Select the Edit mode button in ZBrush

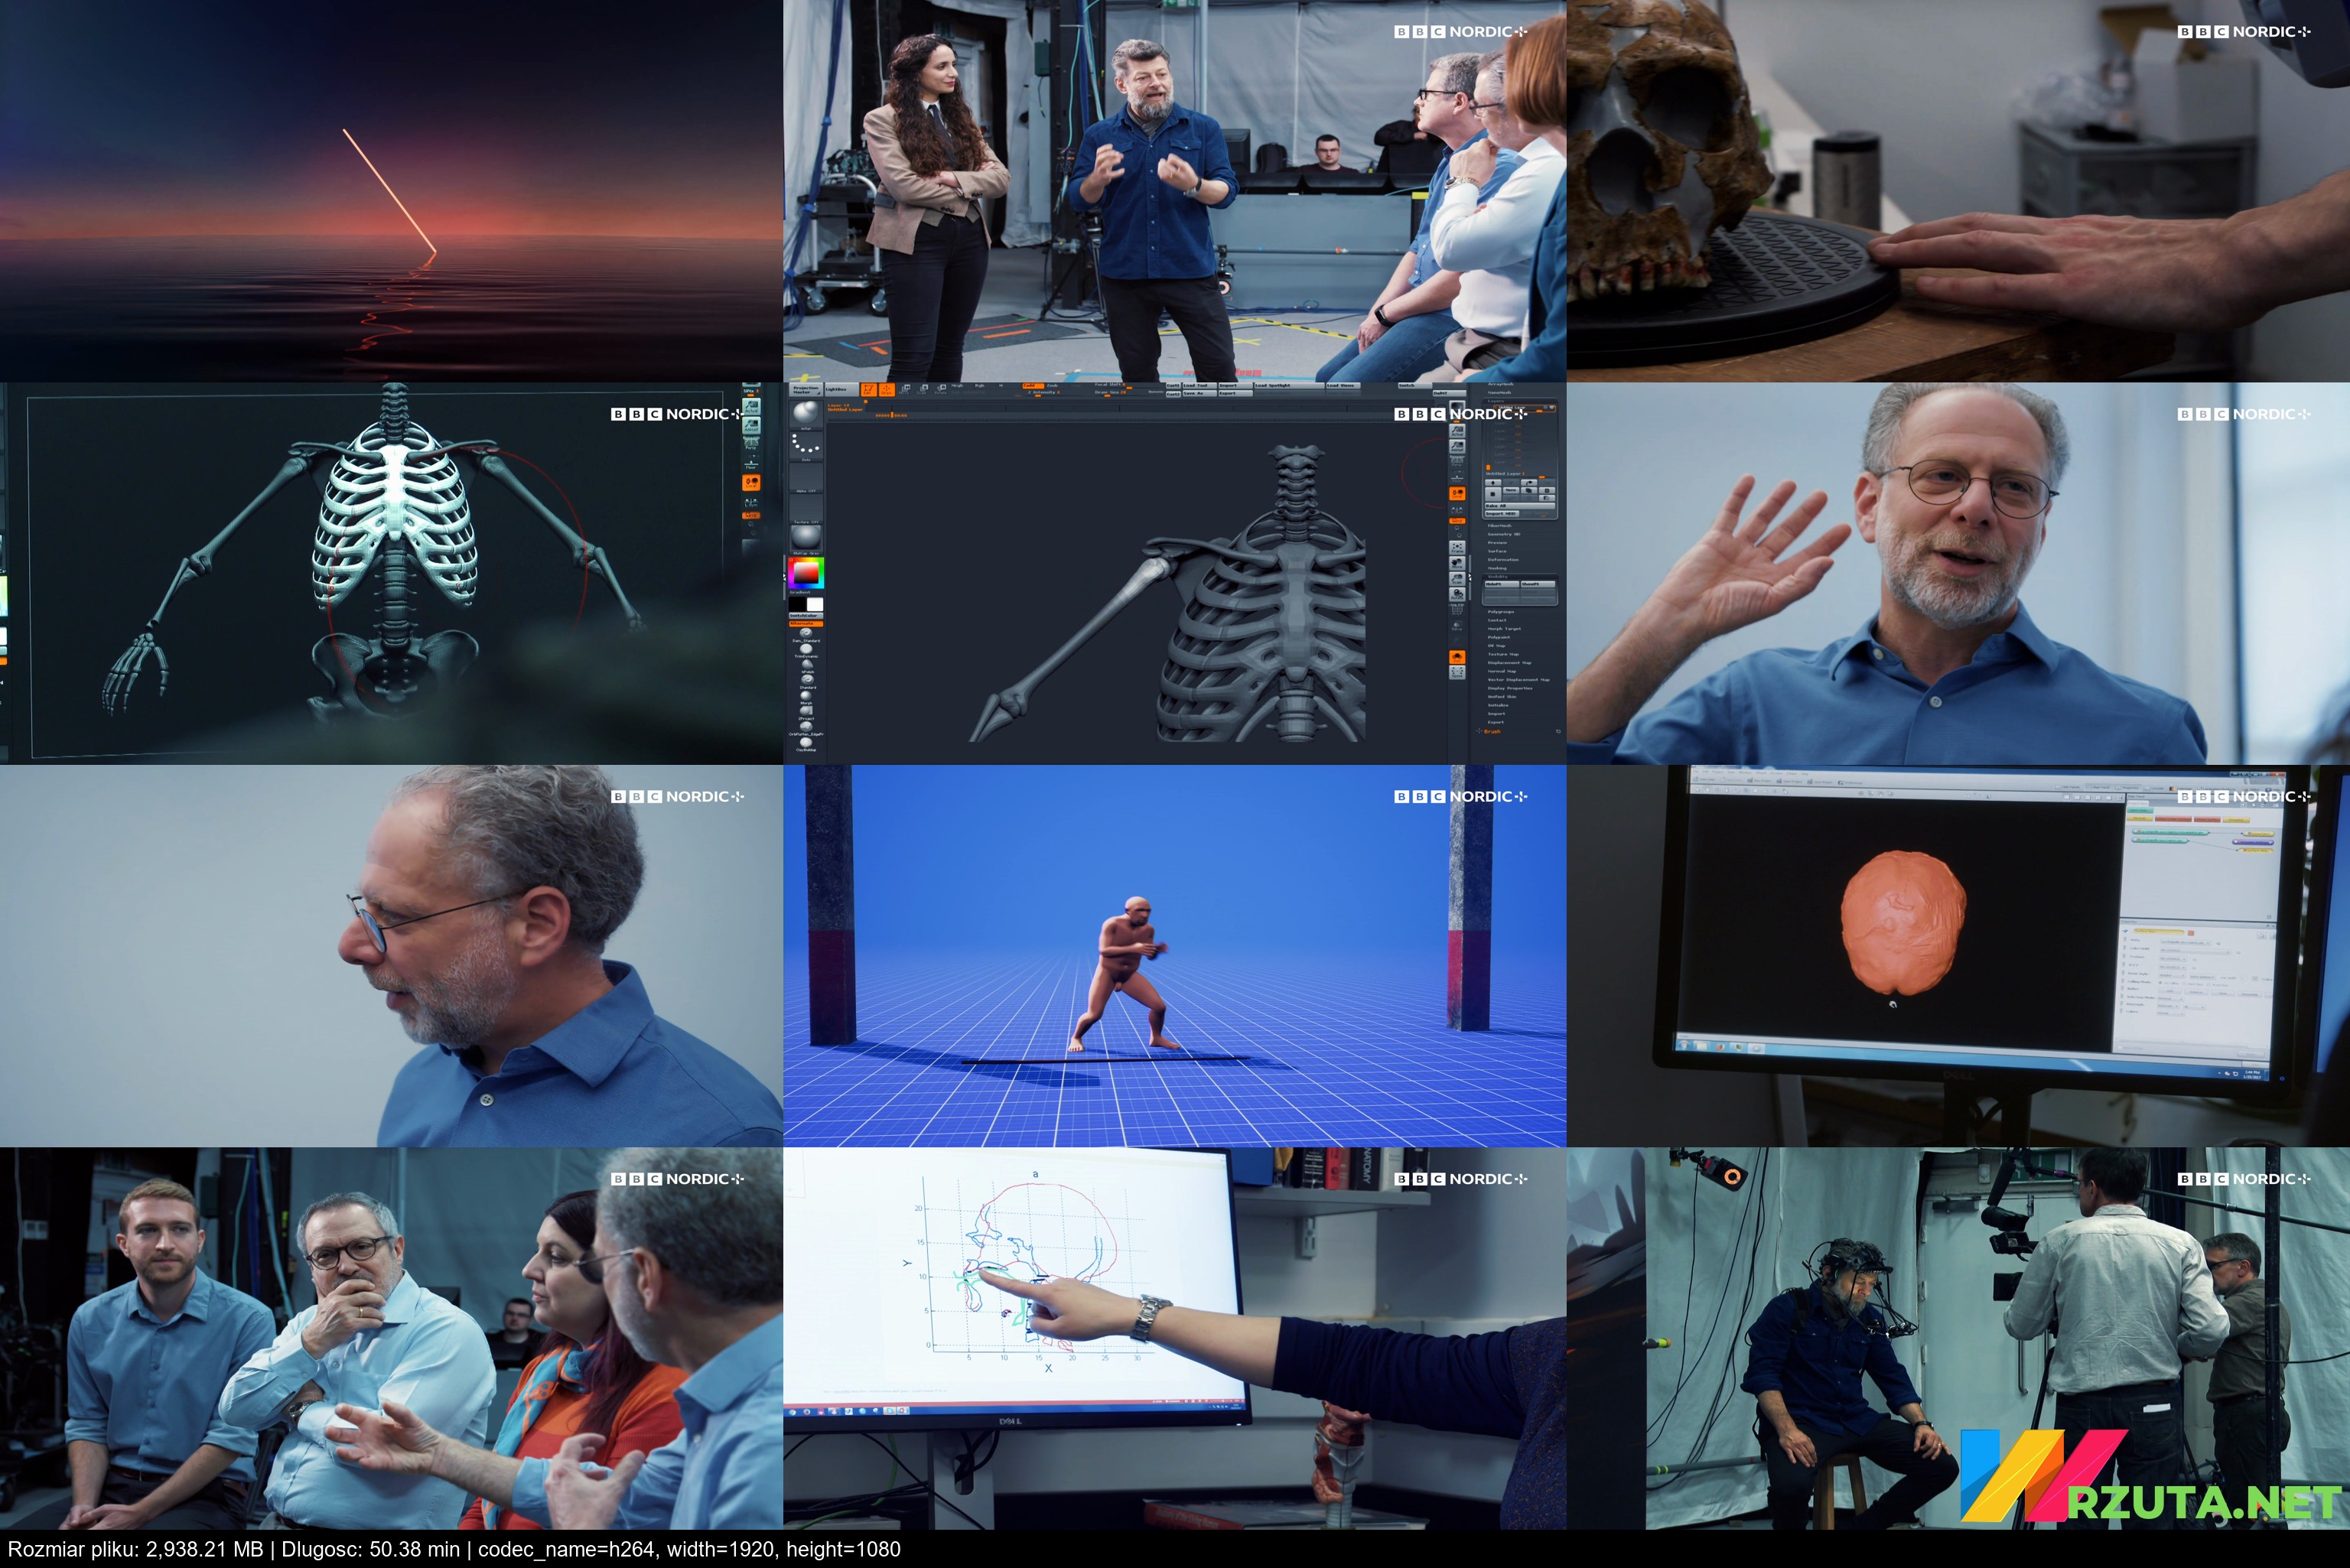869,390
